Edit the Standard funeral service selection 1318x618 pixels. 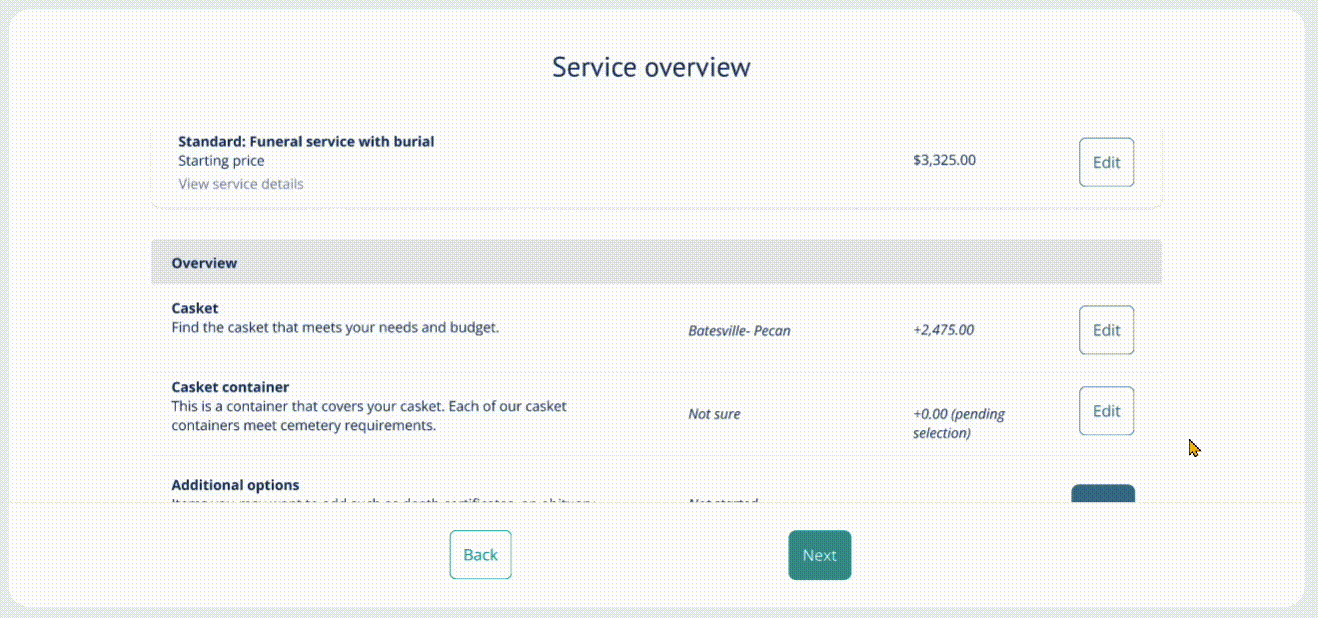tap(1106, 162)
